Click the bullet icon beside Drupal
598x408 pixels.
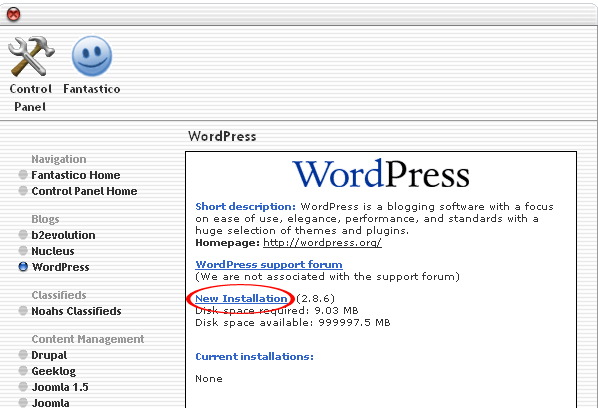(23, 355)
